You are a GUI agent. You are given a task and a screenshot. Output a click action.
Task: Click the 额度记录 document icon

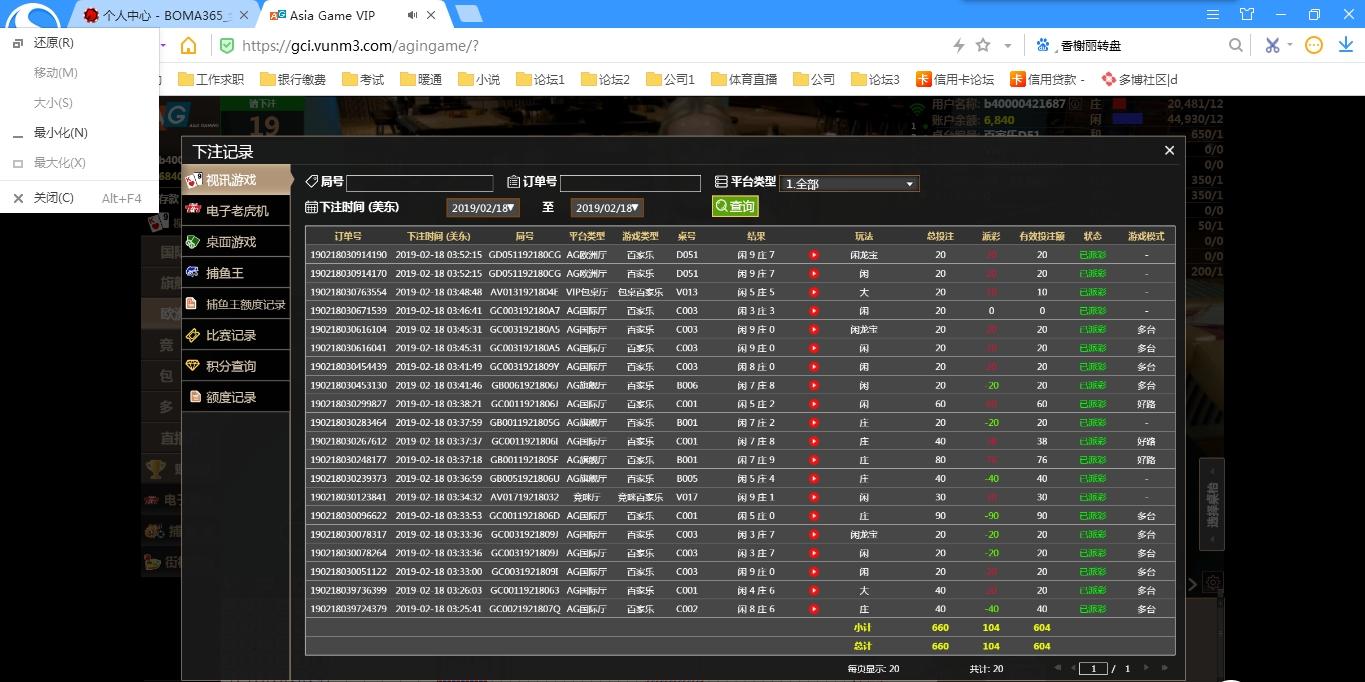click(194, 397)
